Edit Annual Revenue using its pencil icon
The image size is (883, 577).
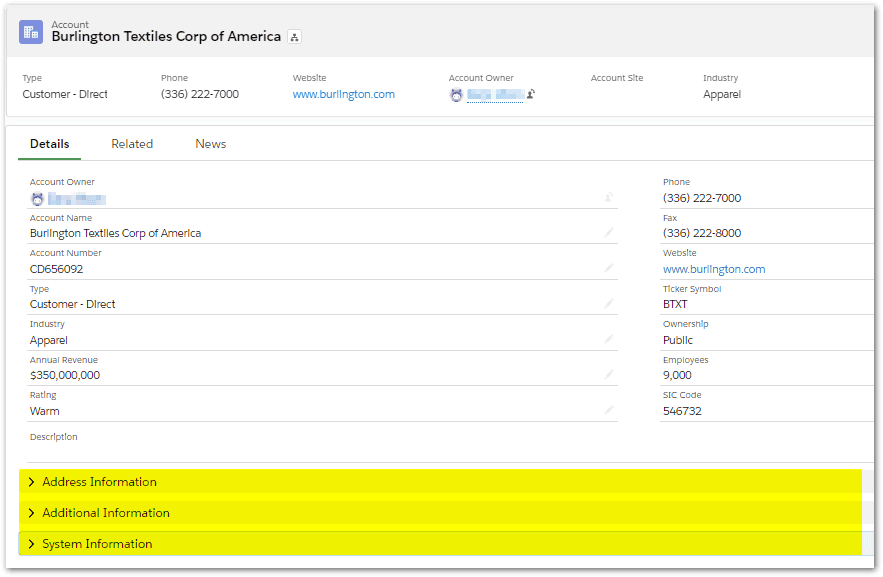(x=609, y=374)
